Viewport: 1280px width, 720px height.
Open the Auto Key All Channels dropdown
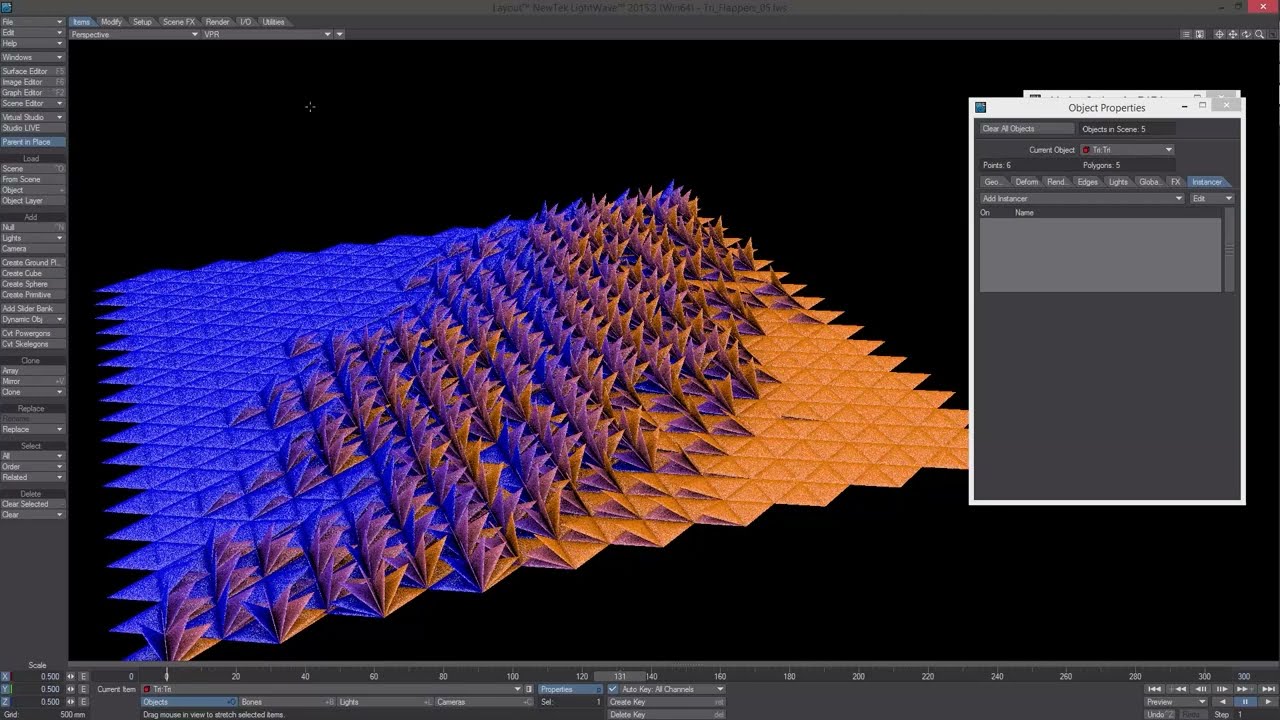pos(672,689)
